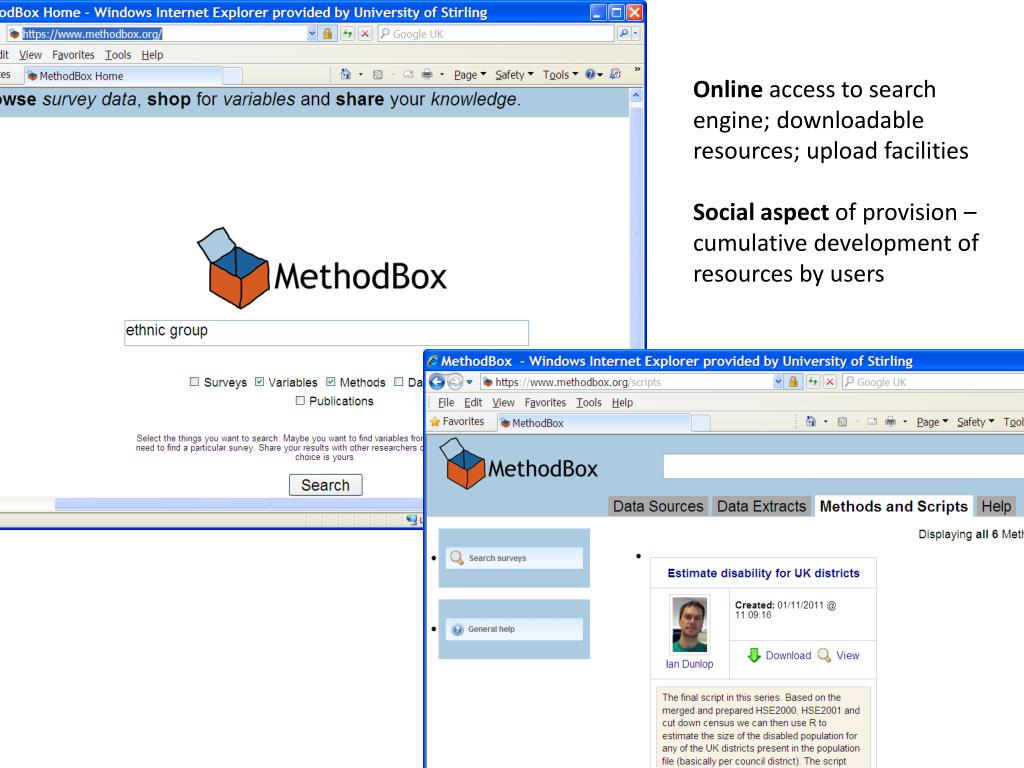The image size is (1024, 768).
Task: Click the magnifier View icon beside Download
Action: [825, 655]
